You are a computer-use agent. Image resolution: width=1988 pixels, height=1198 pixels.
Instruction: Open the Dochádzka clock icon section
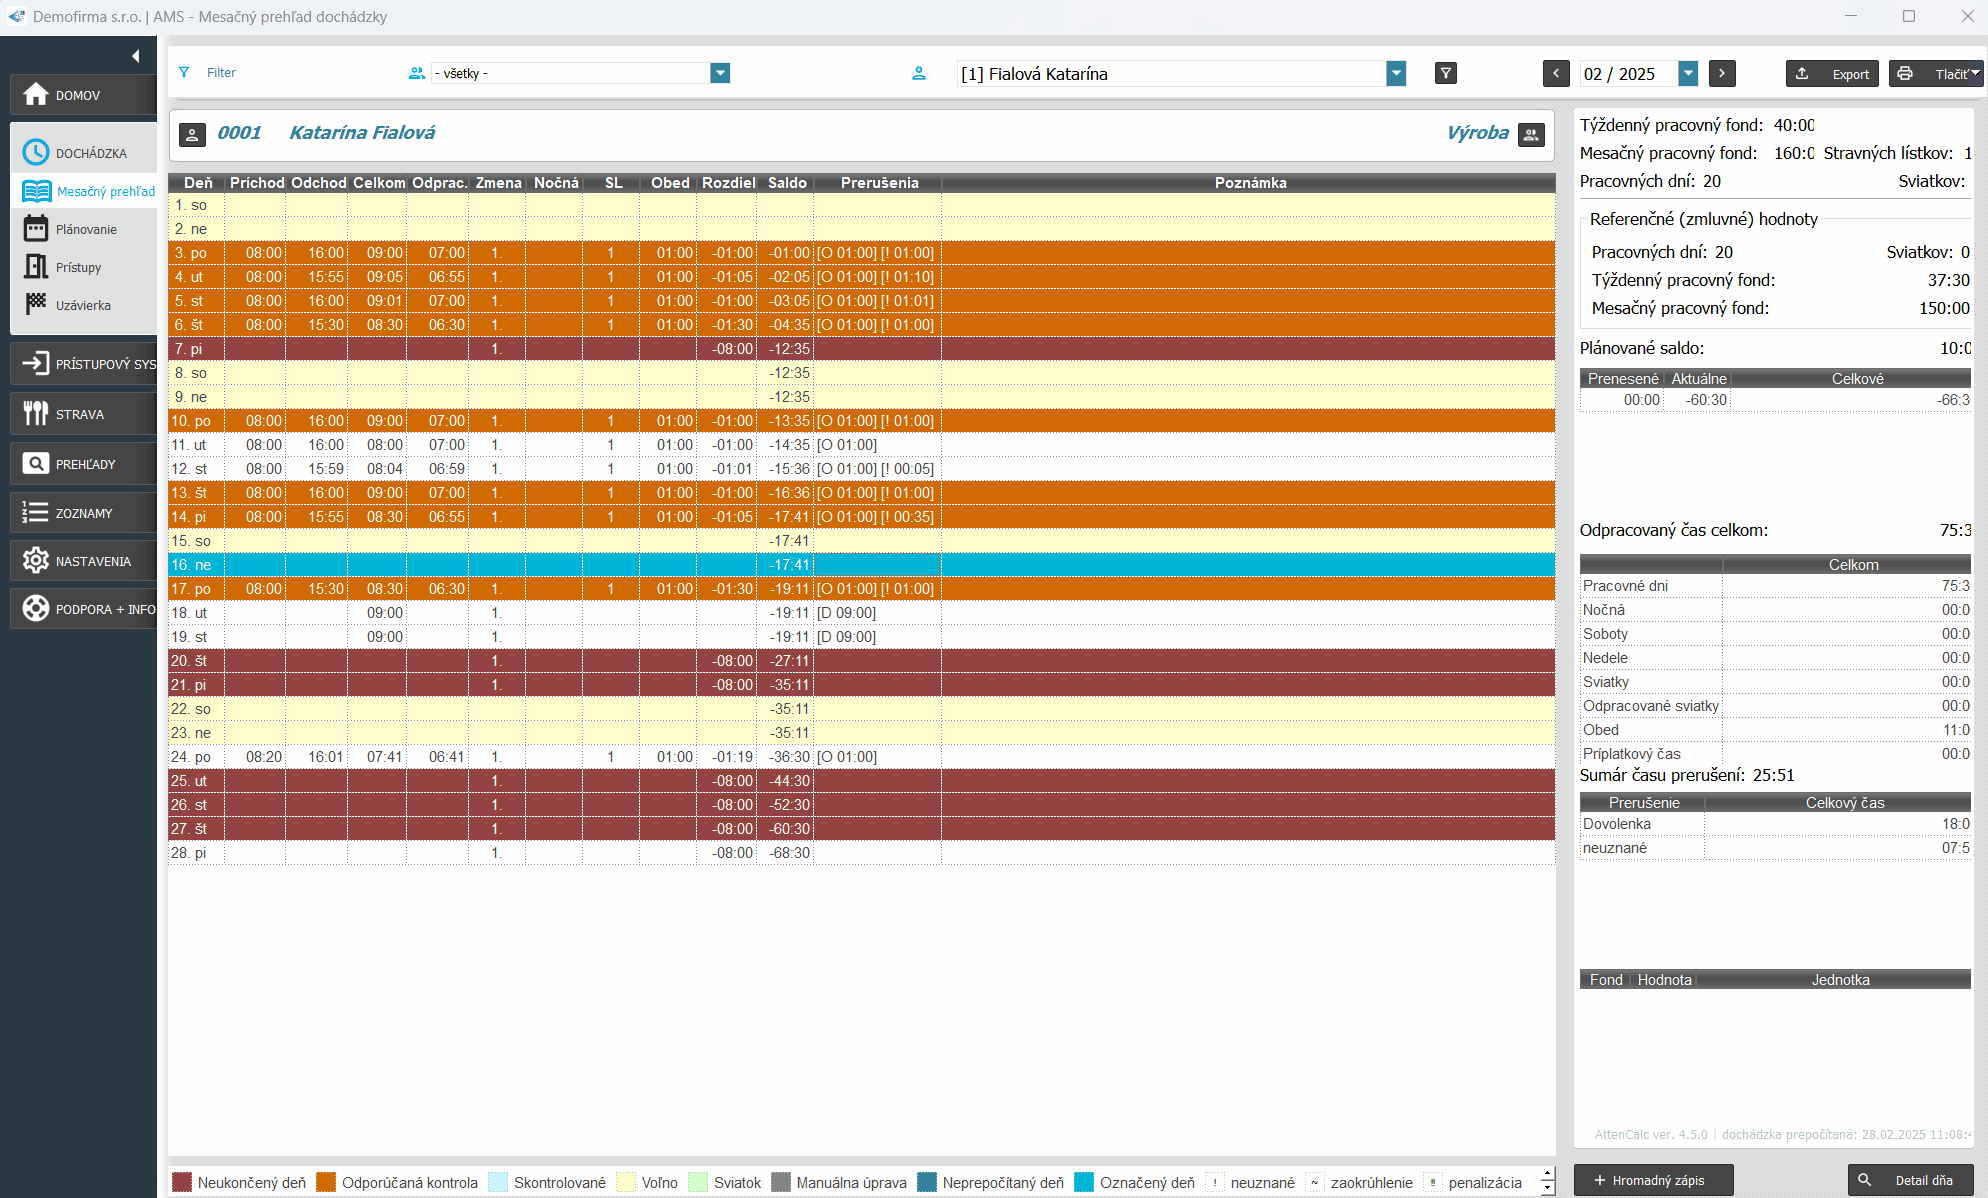pos(36,153)
